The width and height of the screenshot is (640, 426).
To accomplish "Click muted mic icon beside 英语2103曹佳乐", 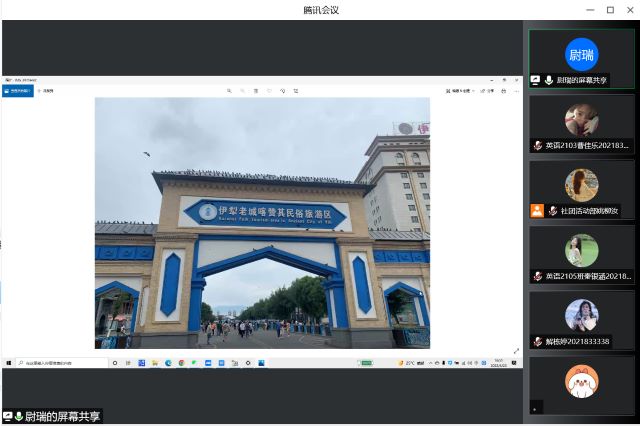I will pos(538,145).
